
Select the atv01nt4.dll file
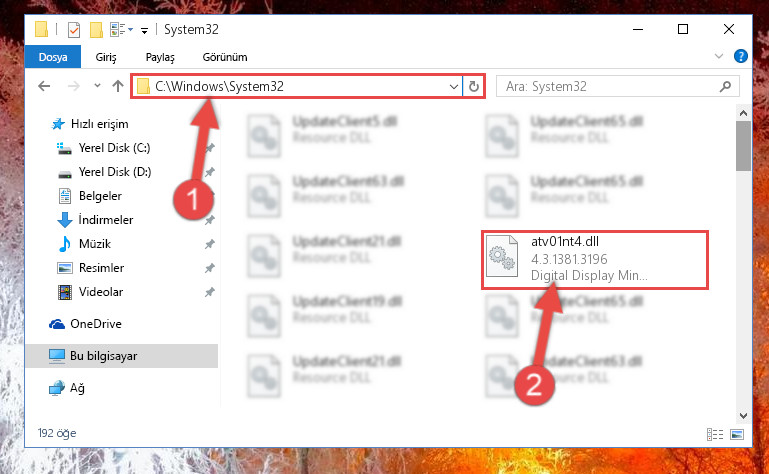594,259
